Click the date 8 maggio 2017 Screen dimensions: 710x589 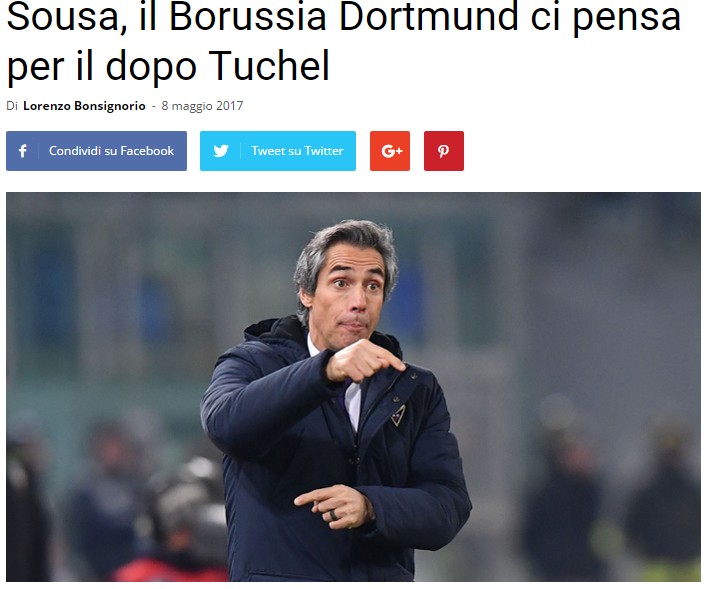[x=202, y=106]
